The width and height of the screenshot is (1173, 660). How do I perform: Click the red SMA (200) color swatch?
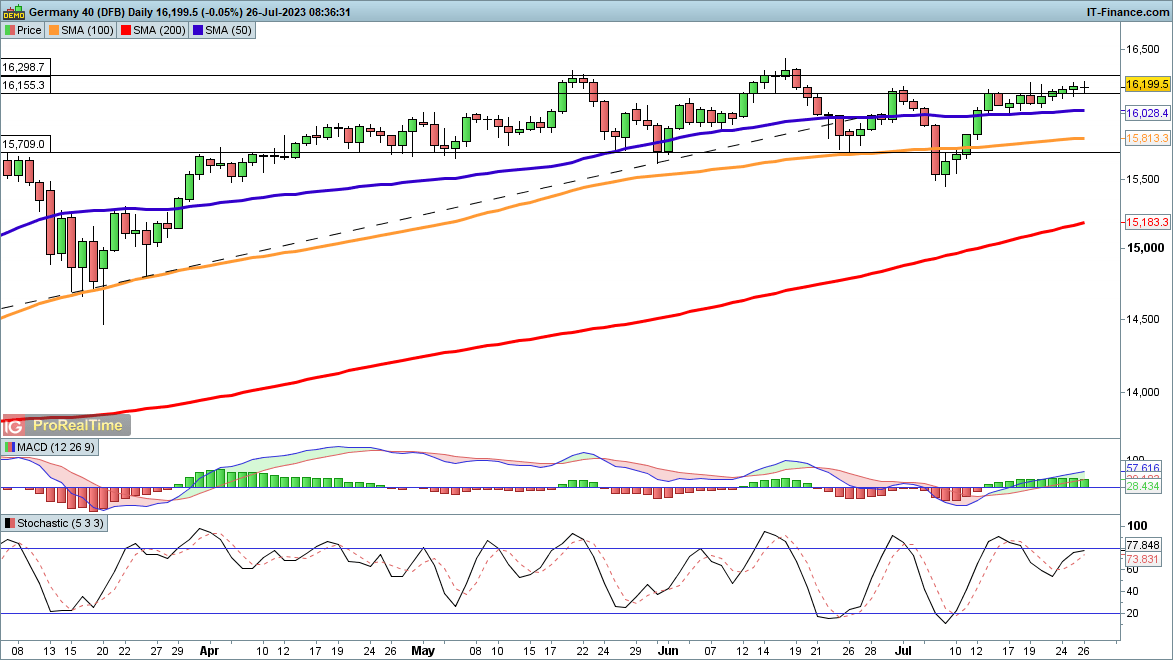pyautogui.click(x=126, y=30)
